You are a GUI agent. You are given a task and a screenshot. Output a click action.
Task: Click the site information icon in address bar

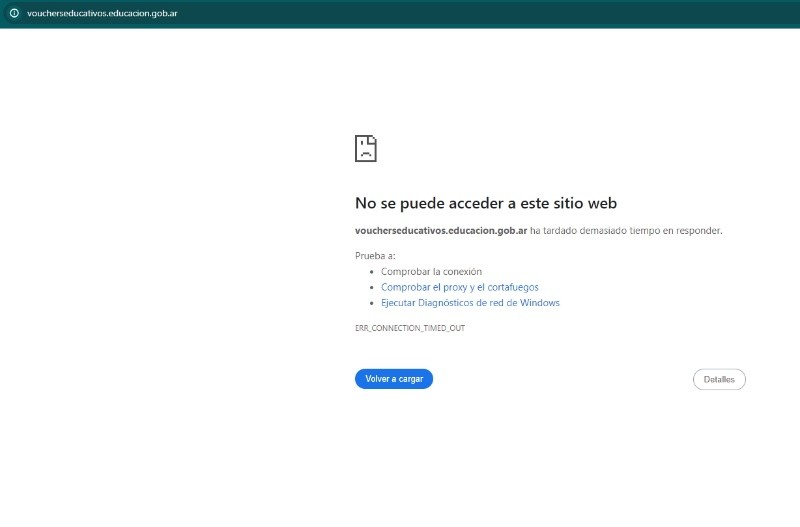click(14, 13)
